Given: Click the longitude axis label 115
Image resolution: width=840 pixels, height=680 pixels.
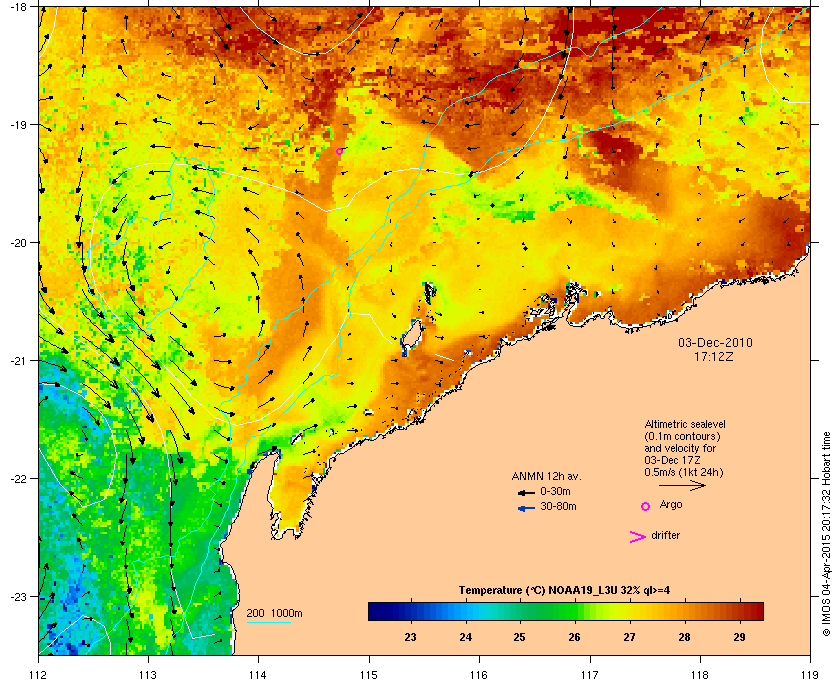Looking at the screenshot, I should coord(369,675).
